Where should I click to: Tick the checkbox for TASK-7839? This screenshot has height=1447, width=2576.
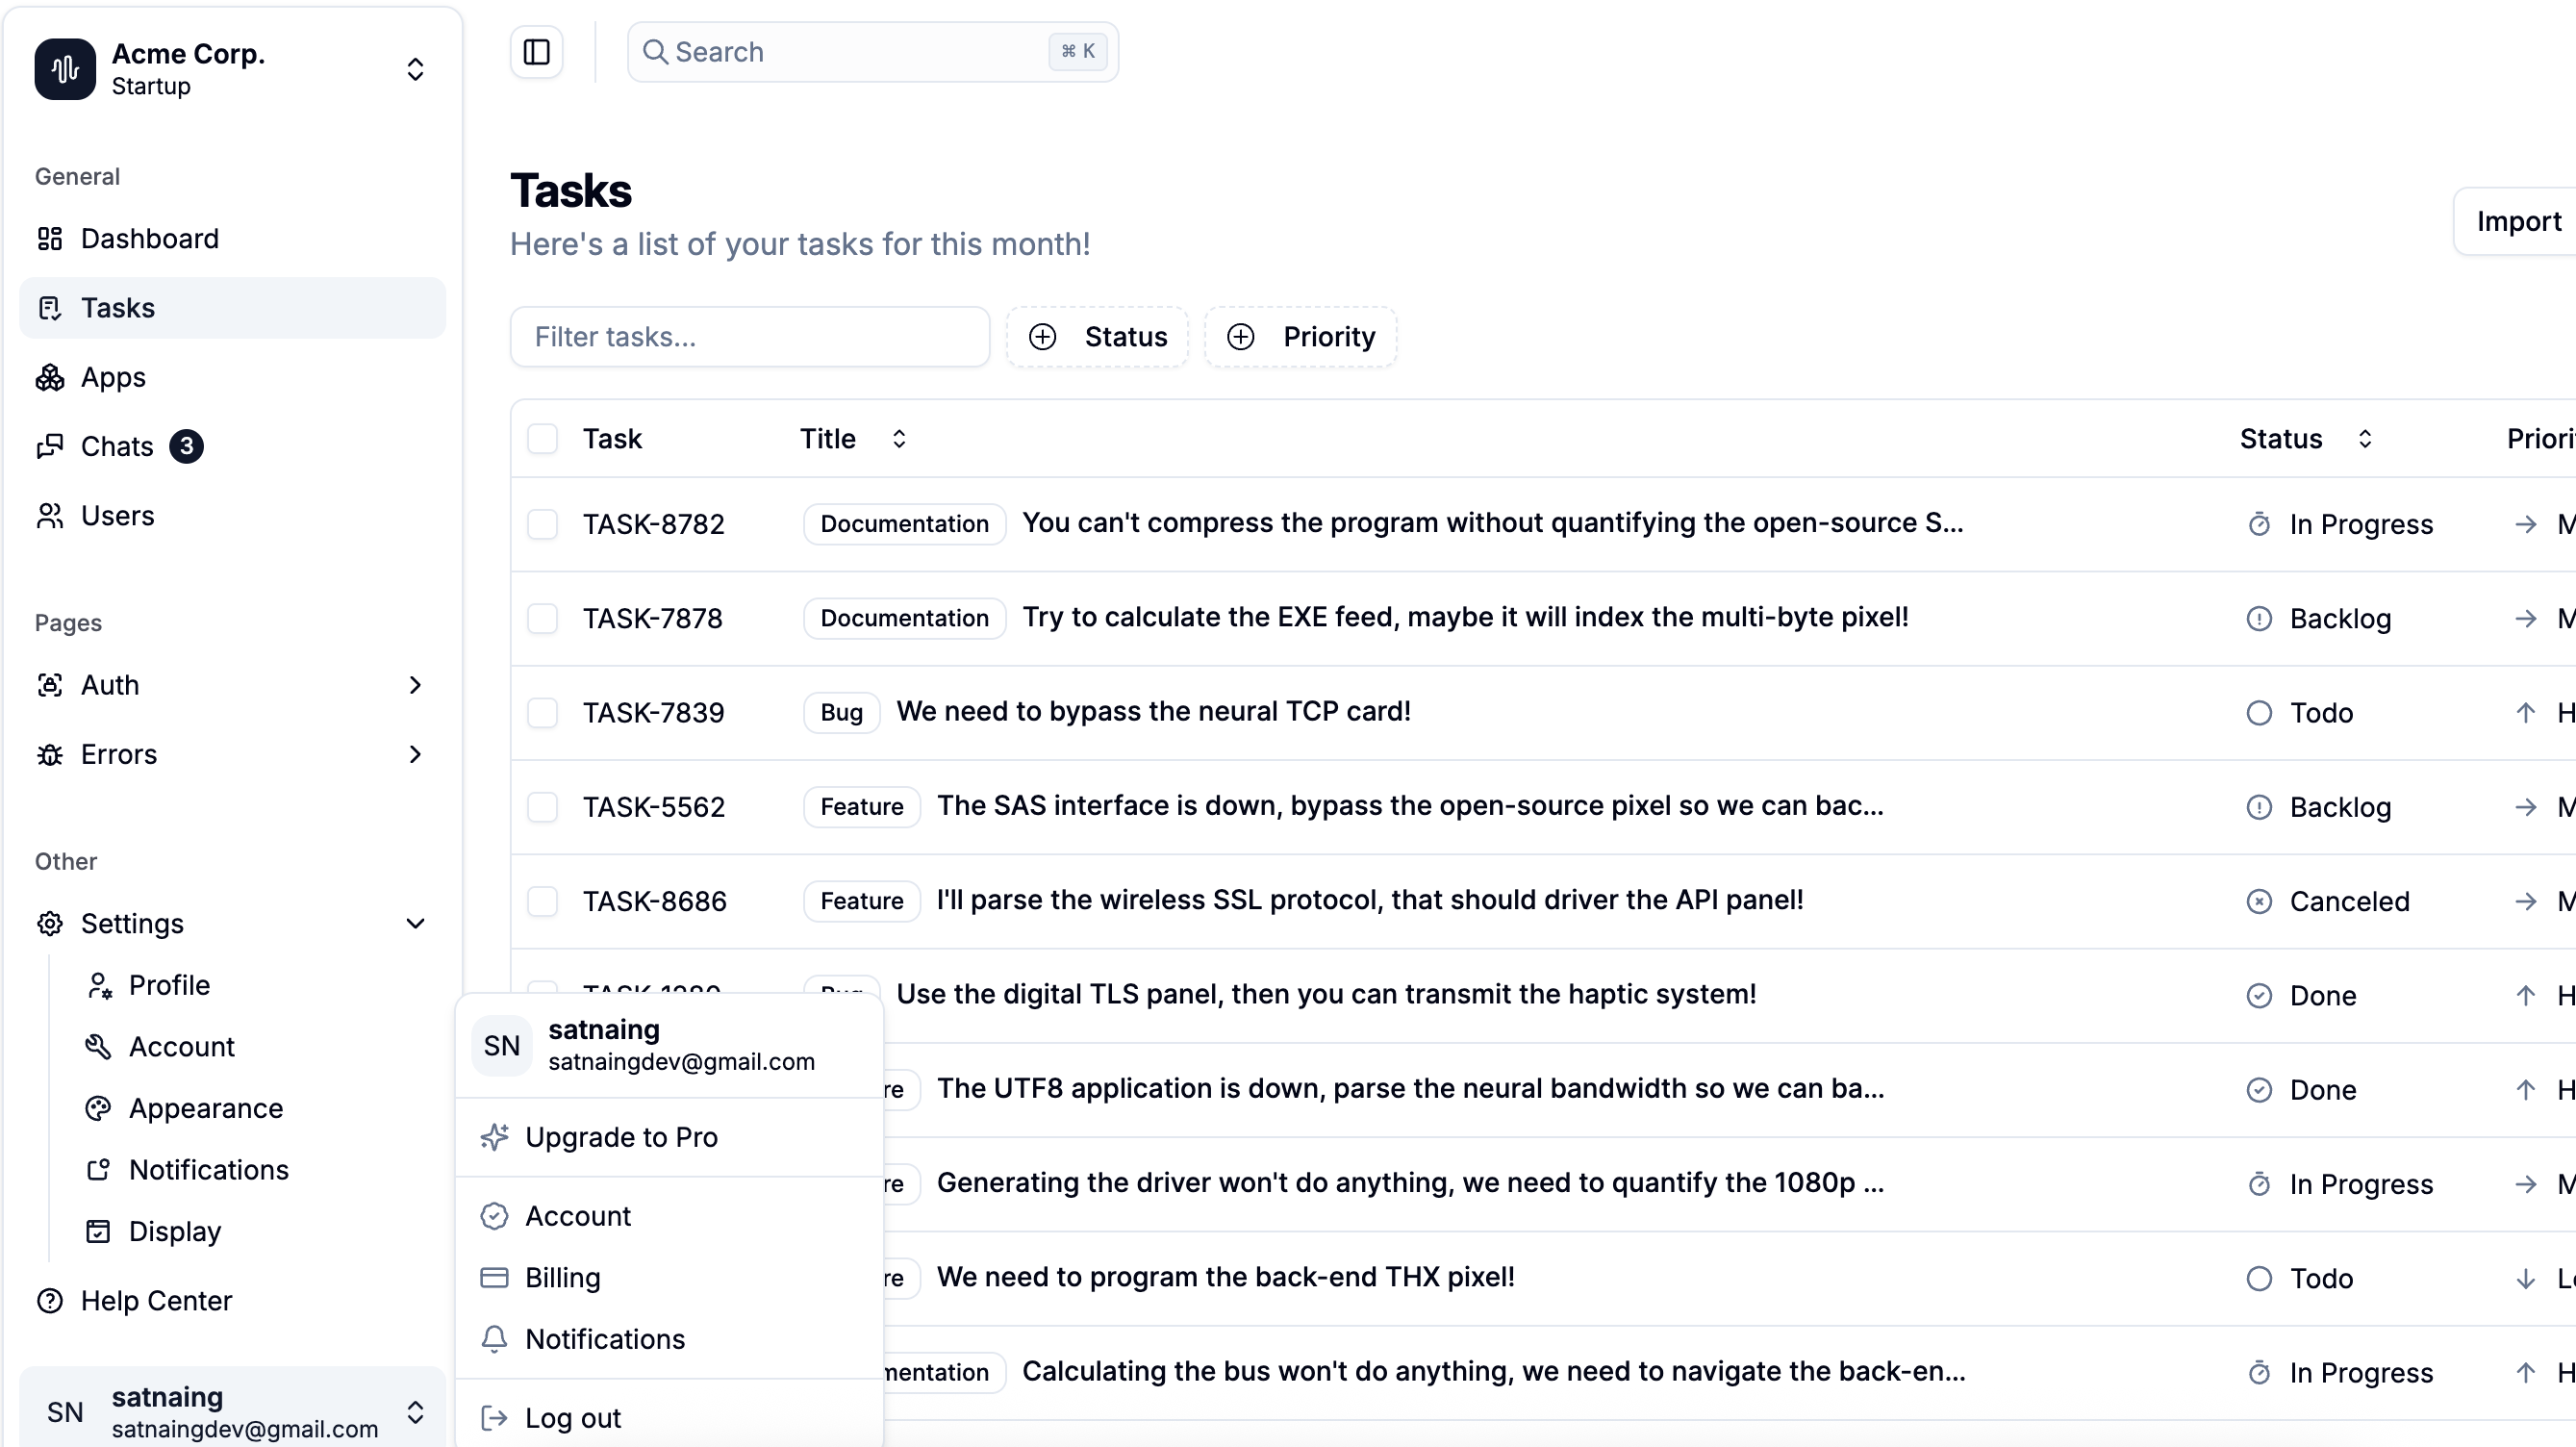(x=542, y=713)
